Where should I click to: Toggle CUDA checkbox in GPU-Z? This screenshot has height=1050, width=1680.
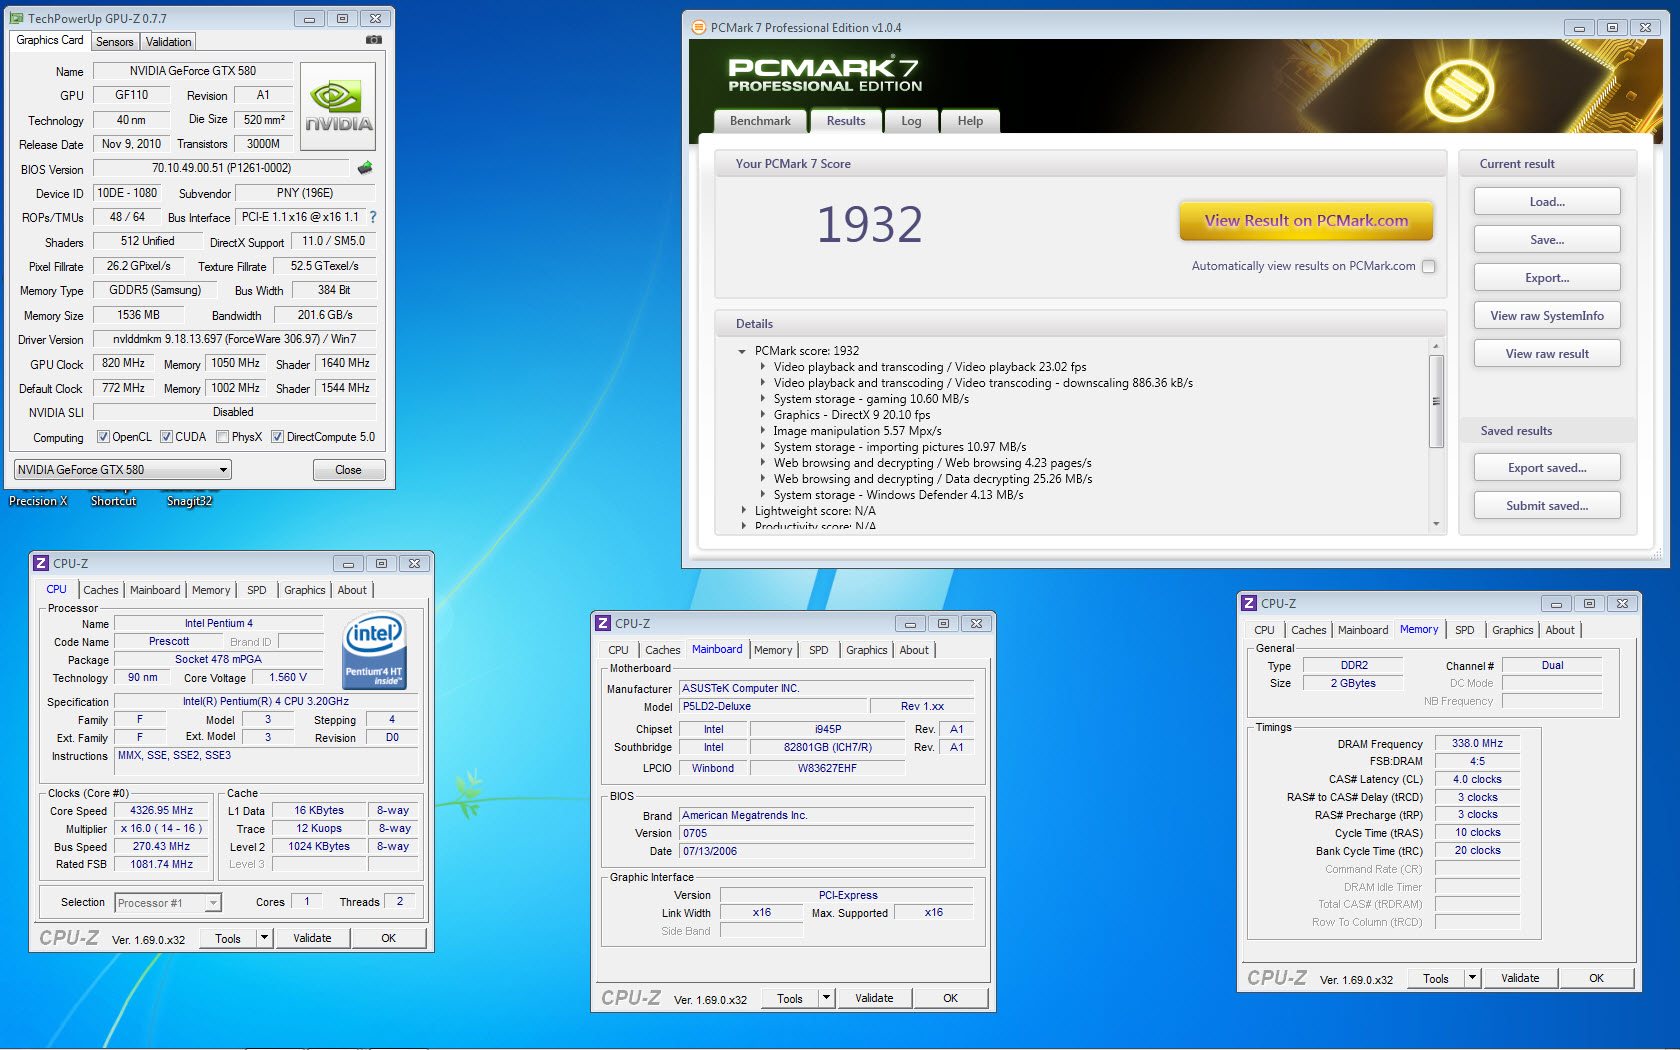[x=166, y=437]
